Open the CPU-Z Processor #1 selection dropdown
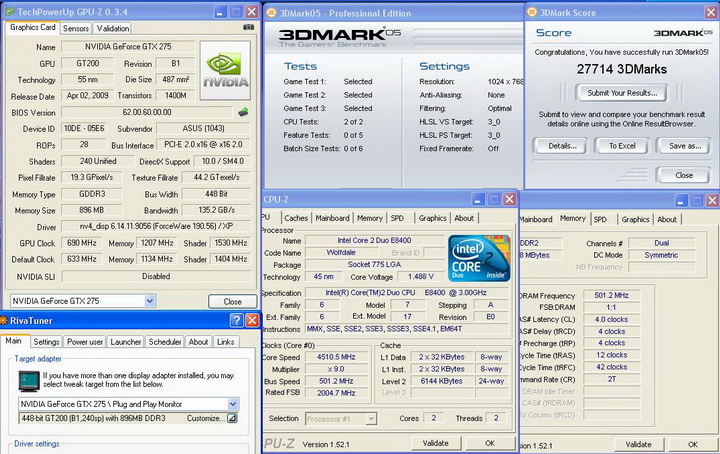This screenshot has width=720, height=454. click(371, 418)
